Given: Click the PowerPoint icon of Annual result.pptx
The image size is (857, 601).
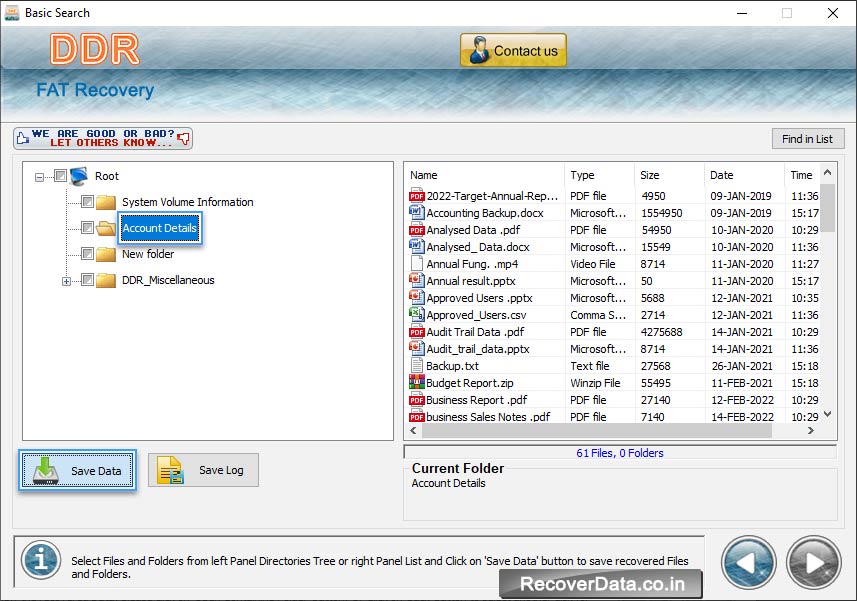Looking at the screenshot, I should pos(416,280).
